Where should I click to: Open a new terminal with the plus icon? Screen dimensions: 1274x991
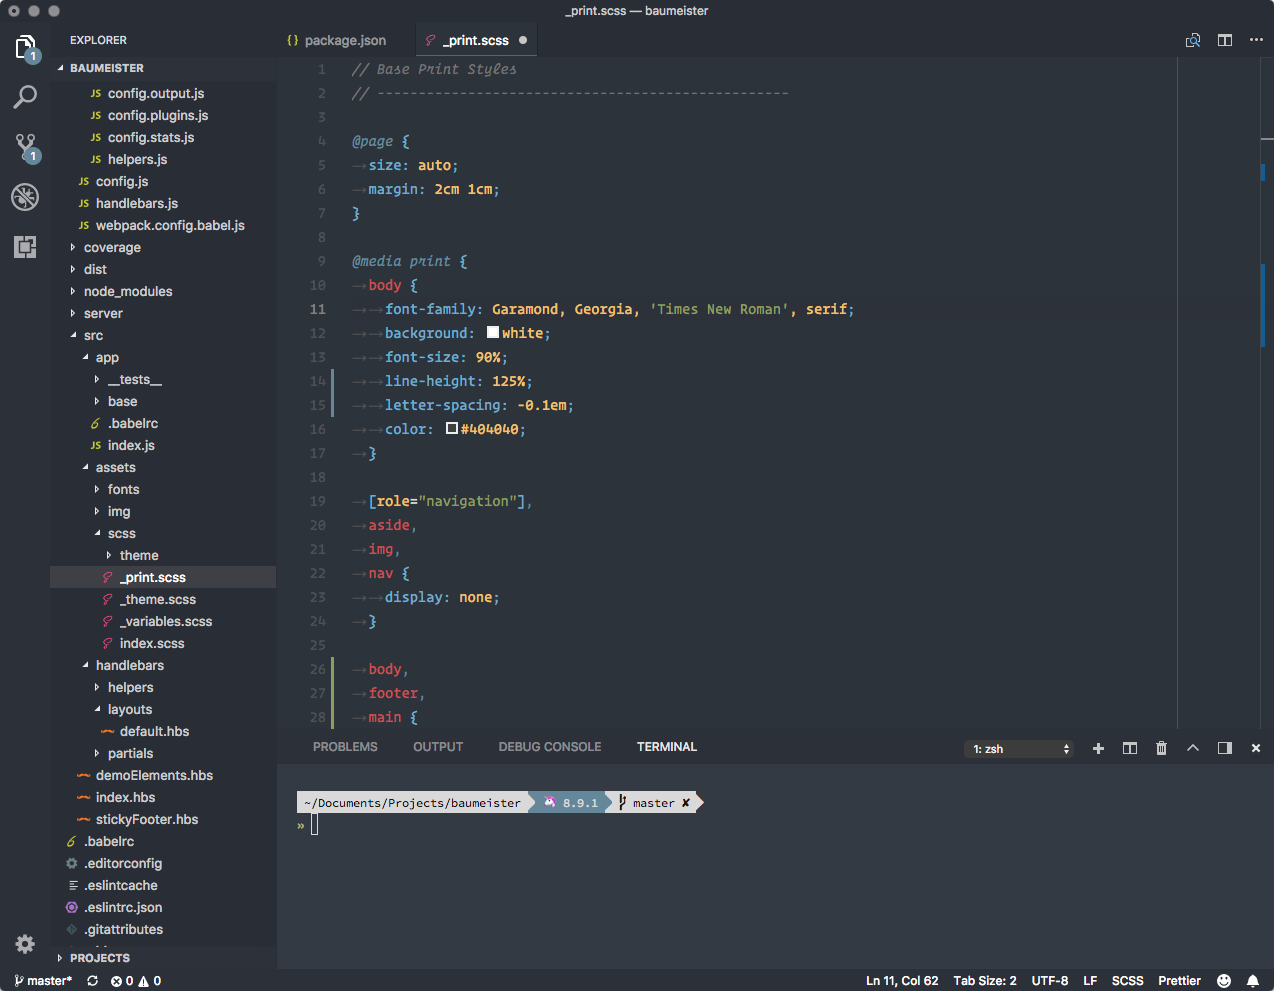pos(1098,747)
